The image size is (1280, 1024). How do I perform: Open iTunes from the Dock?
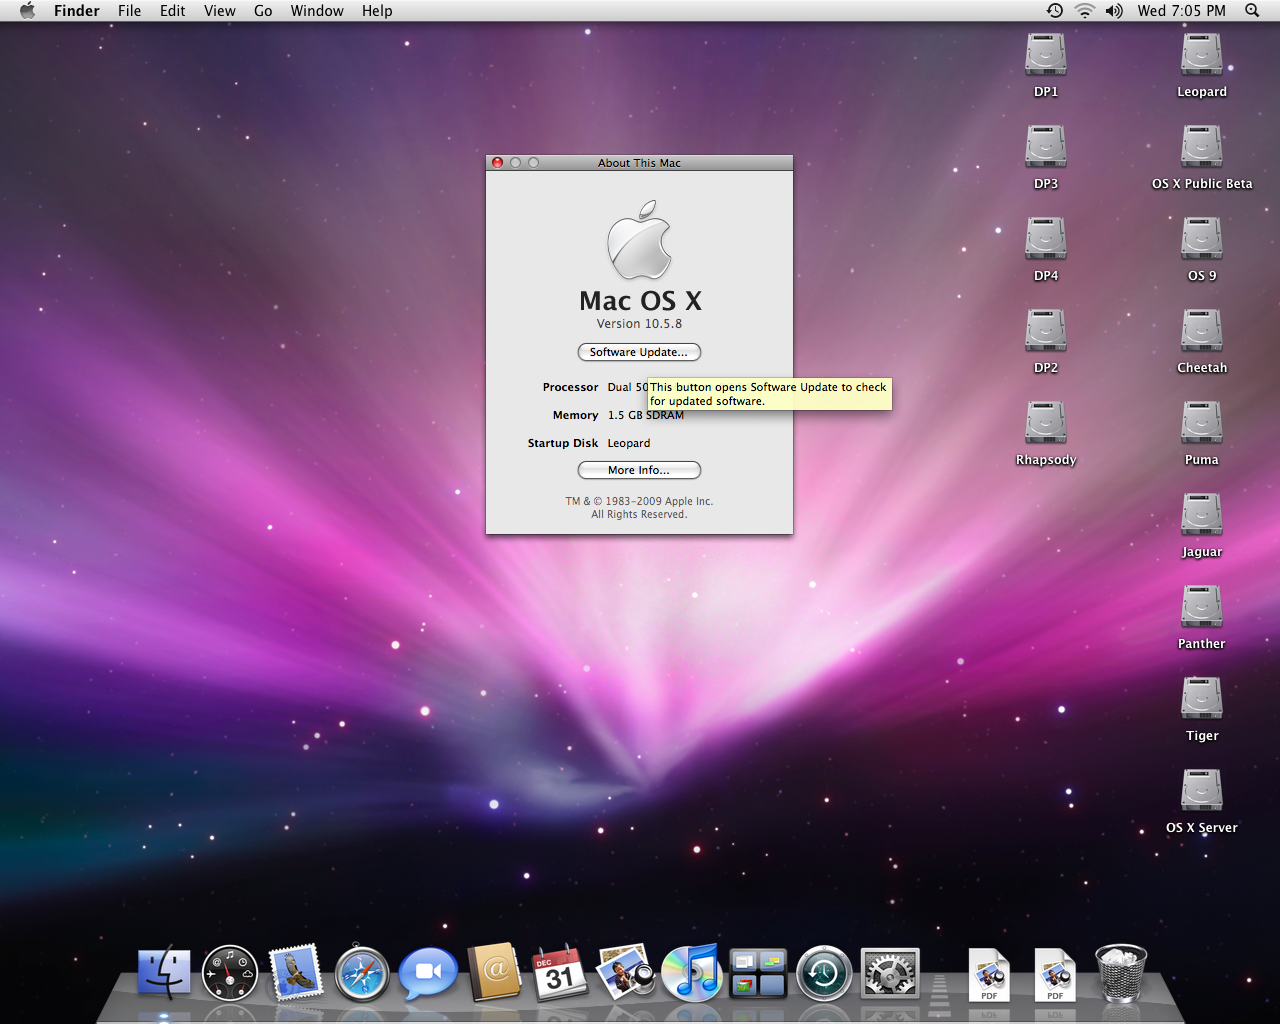coord(692,973)
